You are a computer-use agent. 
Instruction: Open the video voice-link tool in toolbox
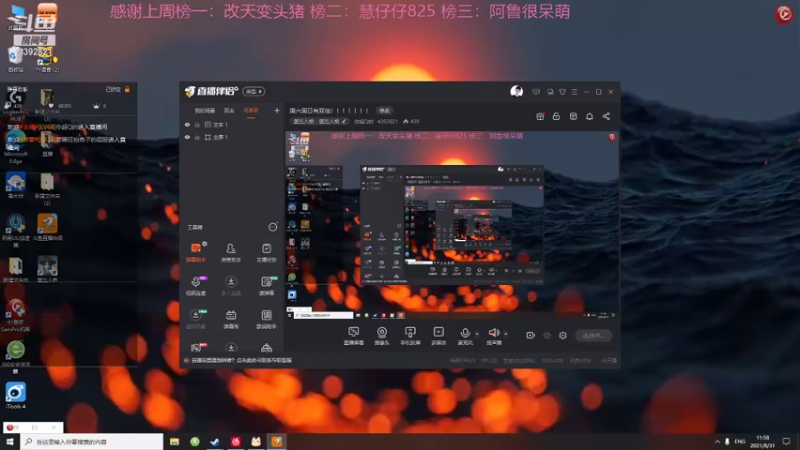pos(196,286)
